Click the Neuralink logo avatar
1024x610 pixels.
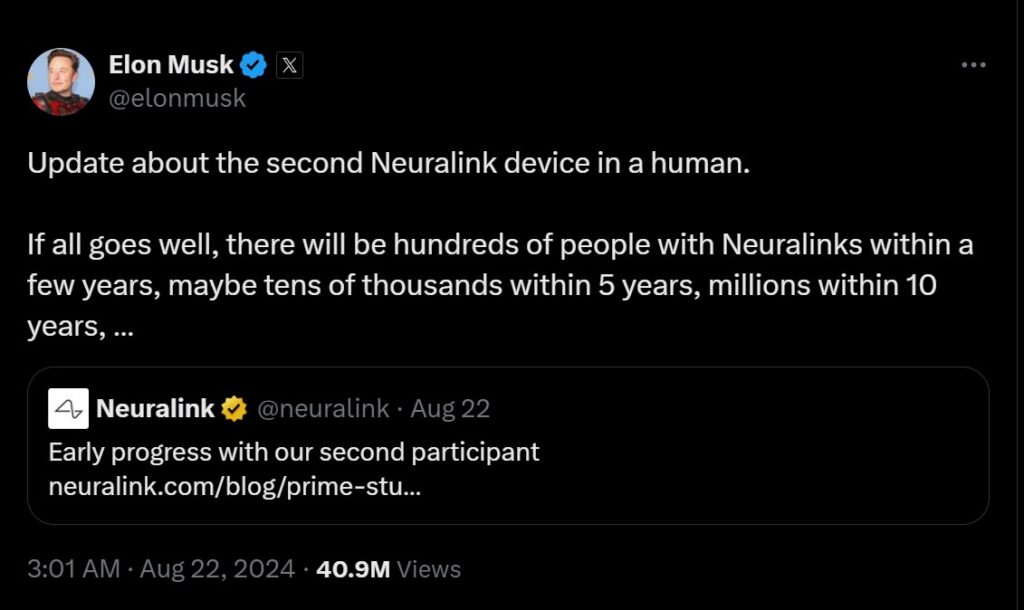coord(68,409)
